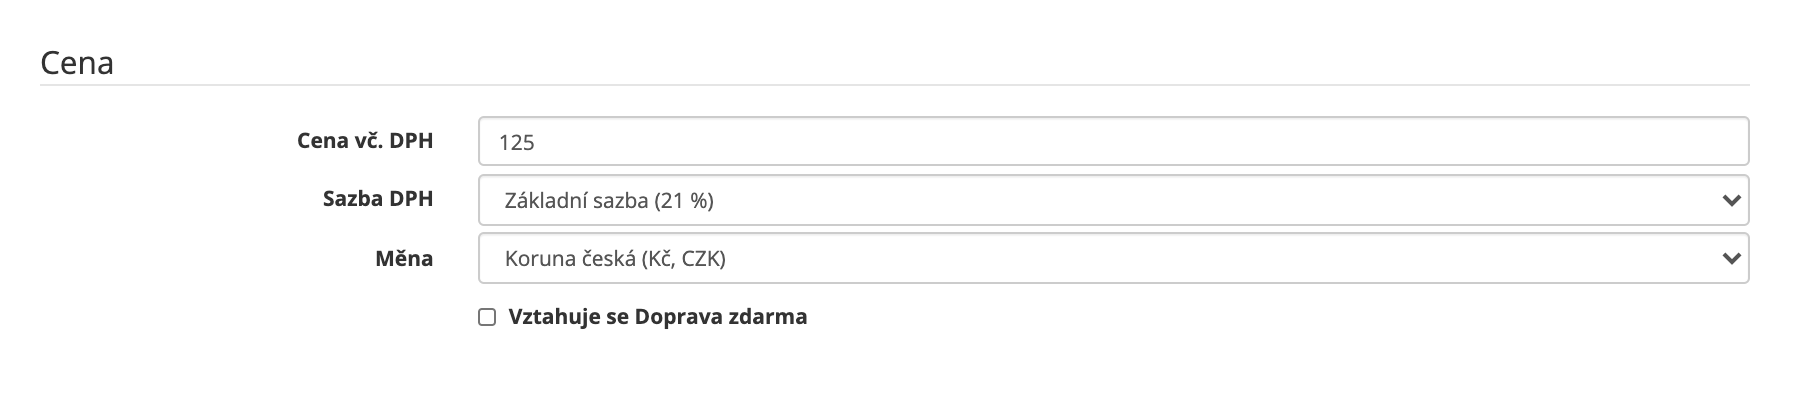
Task: Click the 'Cena vč. DPH' field label
Action: pyautogui.click(x=365, y=141)
